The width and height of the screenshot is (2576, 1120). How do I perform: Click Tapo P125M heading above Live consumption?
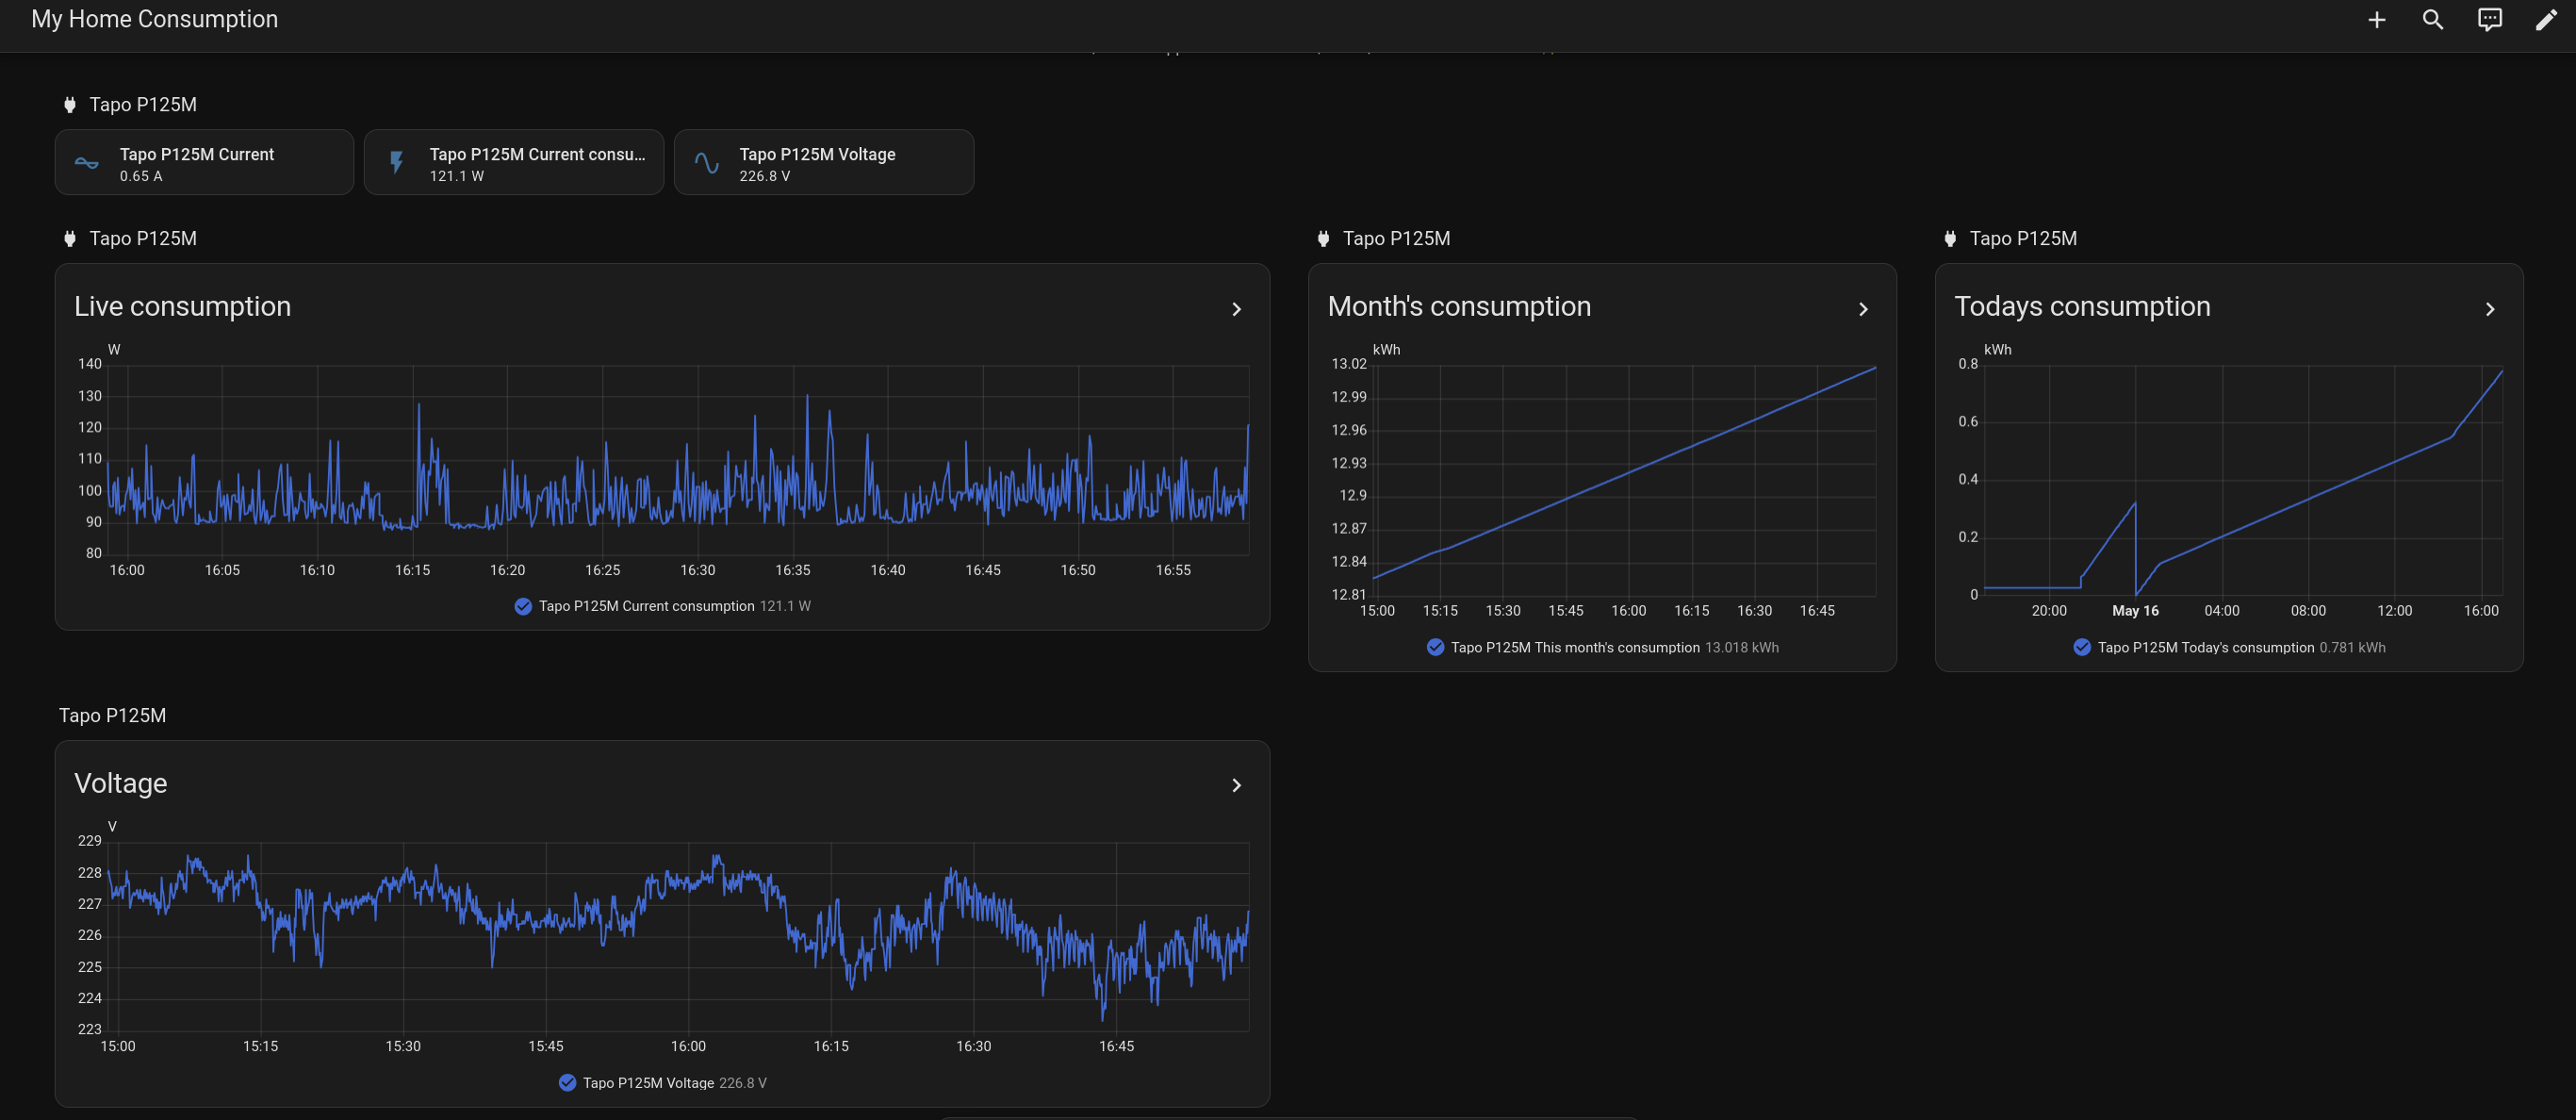point(143,239)
